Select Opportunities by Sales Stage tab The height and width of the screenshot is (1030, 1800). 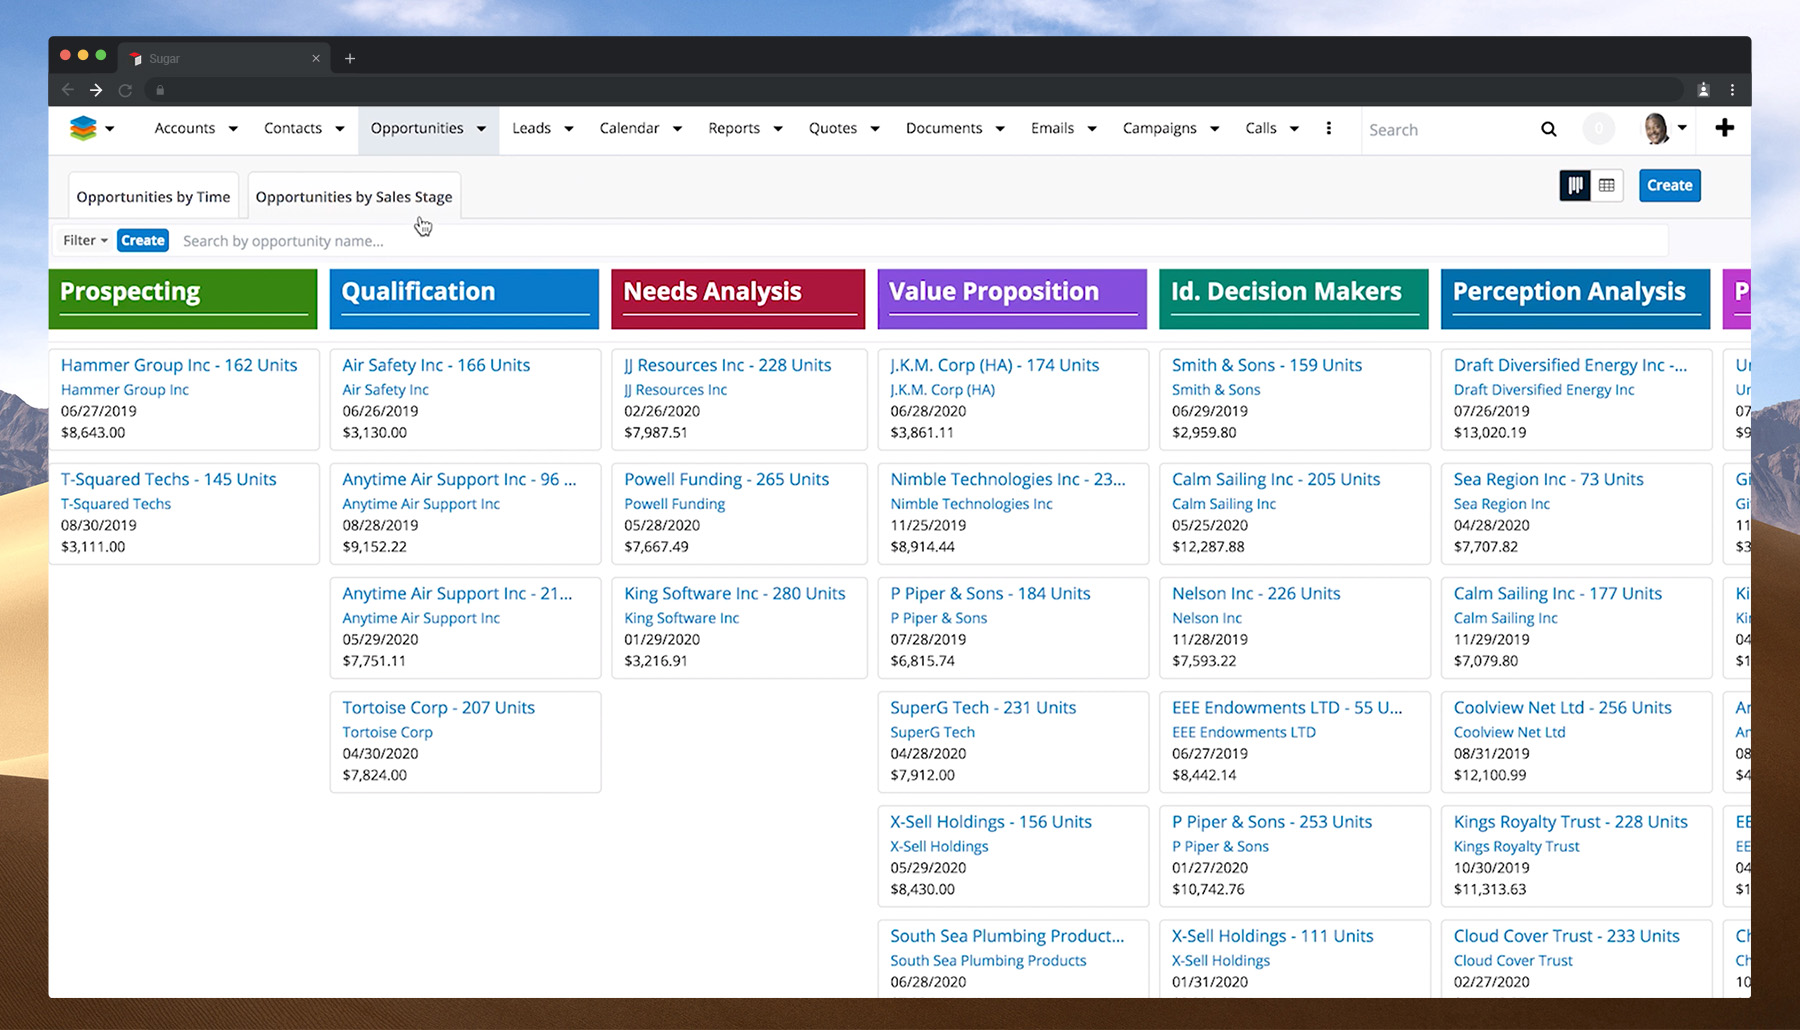pos(354,196)
